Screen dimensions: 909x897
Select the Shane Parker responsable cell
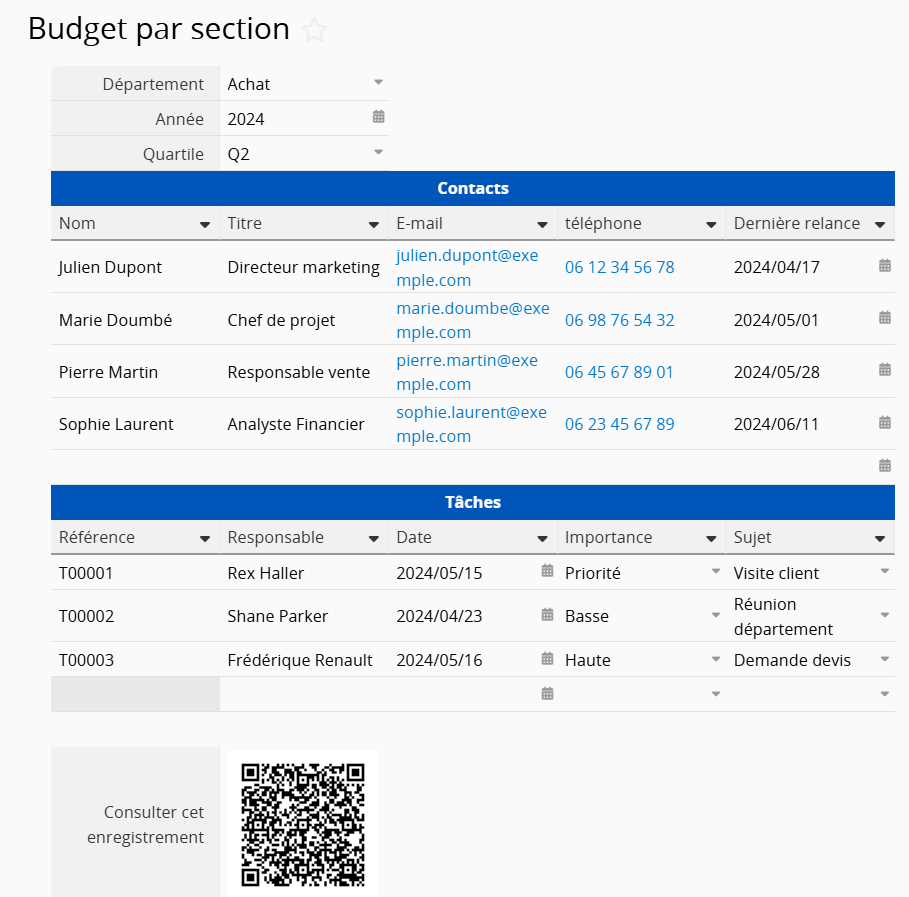(x=304, y=616)
